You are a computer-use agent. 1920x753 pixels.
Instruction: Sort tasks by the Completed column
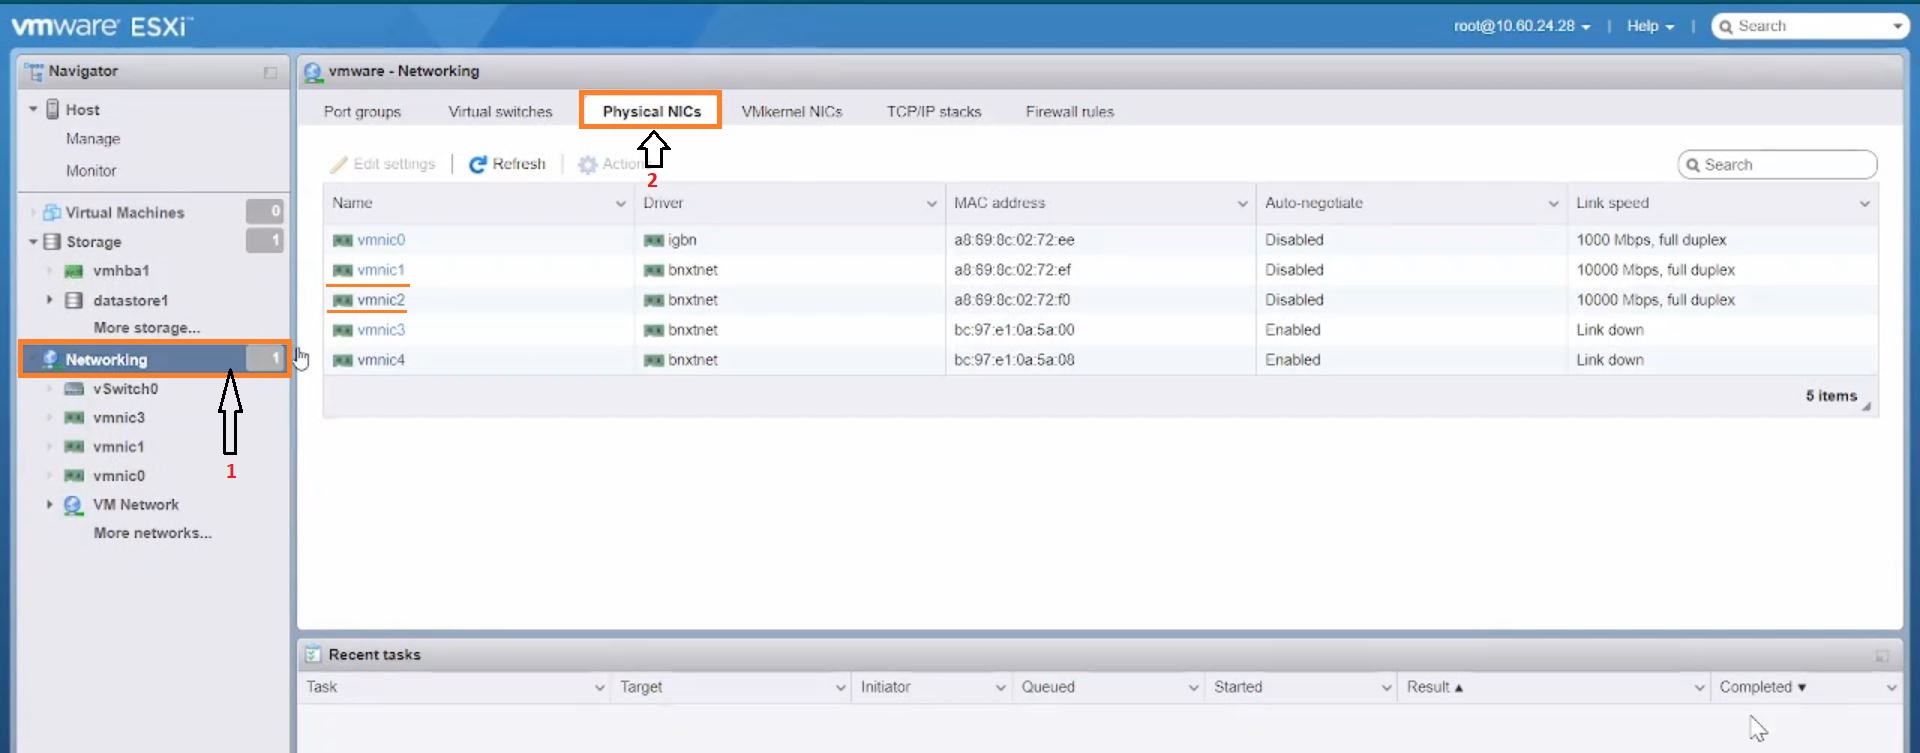(x=1763, y=687)
